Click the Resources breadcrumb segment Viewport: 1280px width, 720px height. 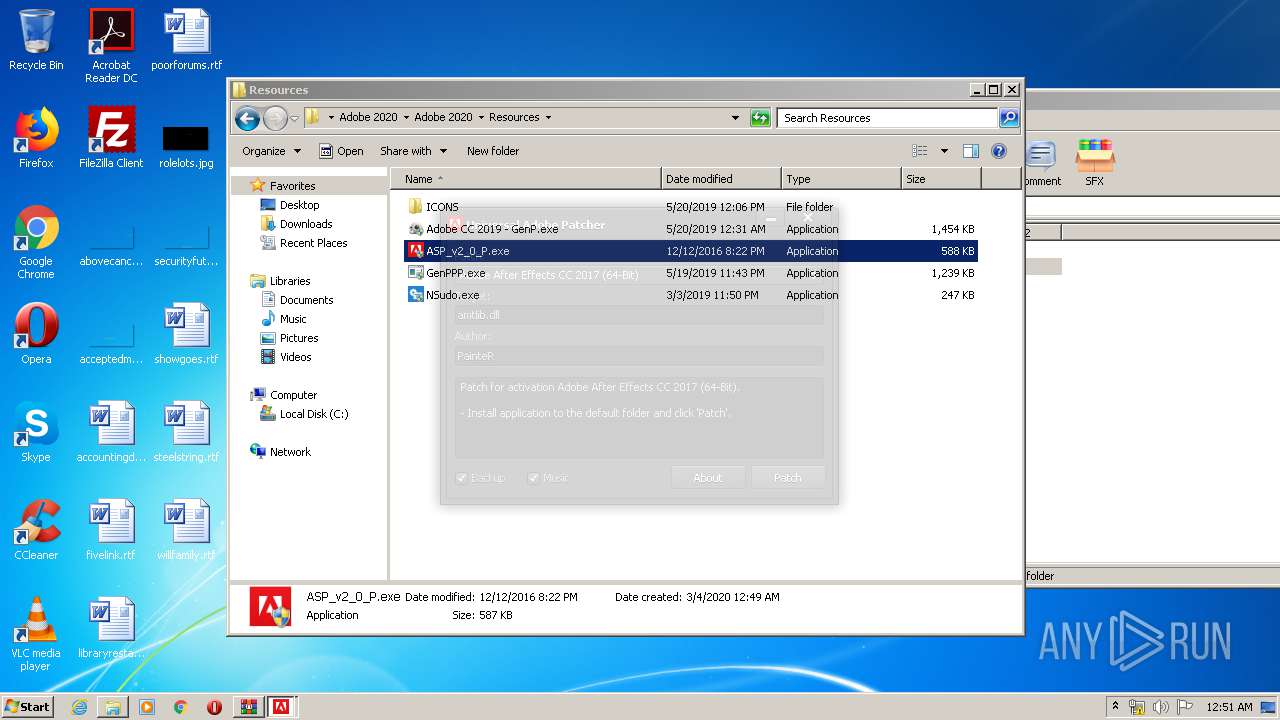[514, 117]
